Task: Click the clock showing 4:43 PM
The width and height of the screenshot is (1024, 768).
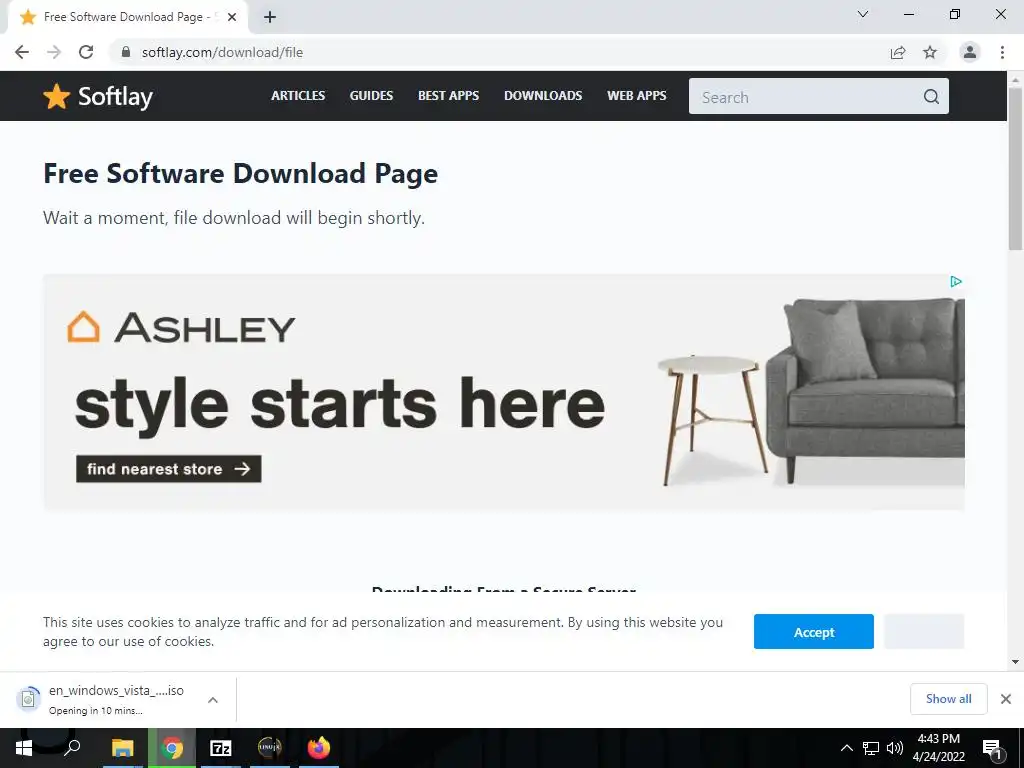Action: point(938,748)
